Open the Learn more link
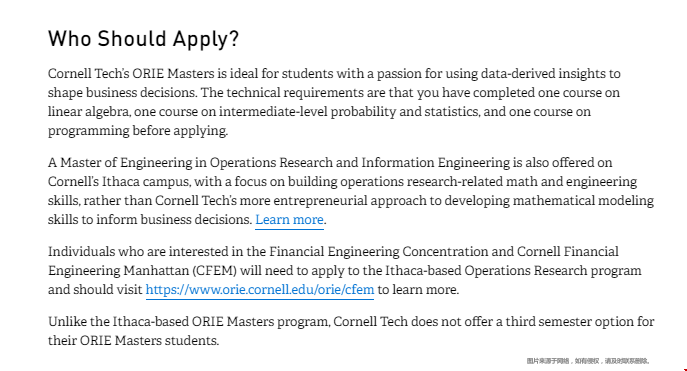This screenshot has height=371, width=687. coord(289,219)
